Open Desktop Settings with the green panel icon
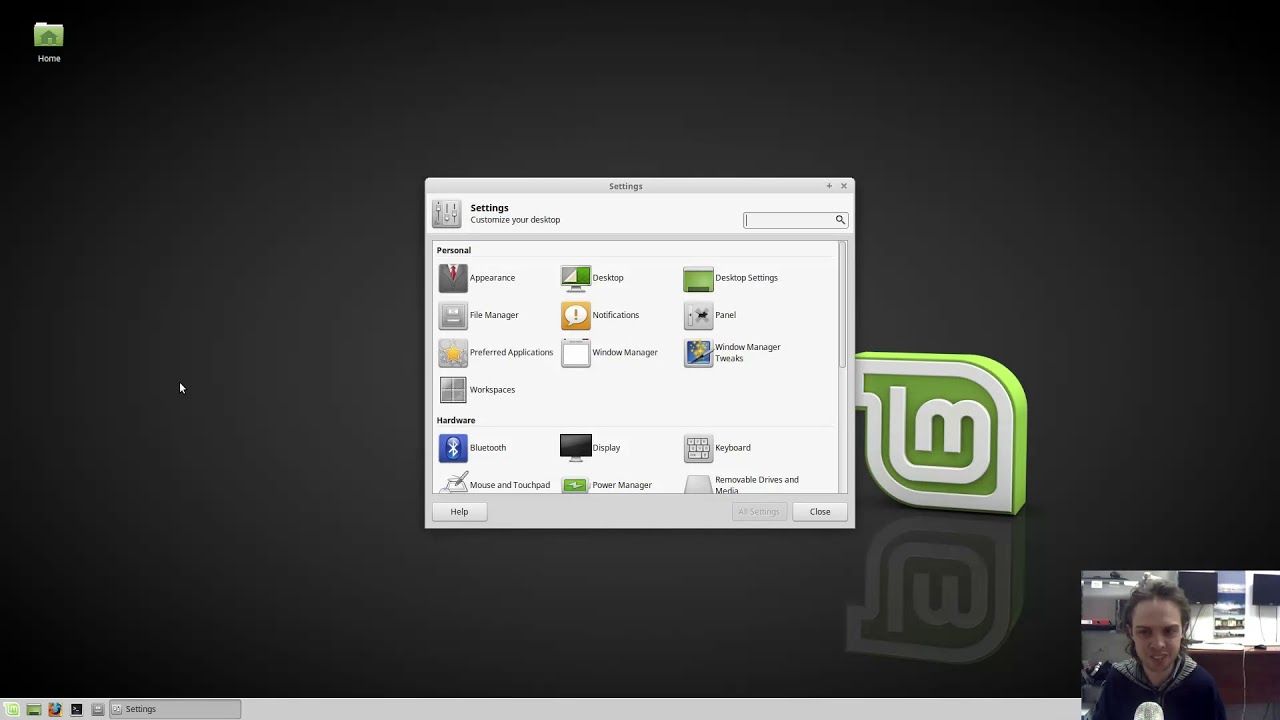Image resolution: width=1280 pixels, height=720 pixels. [x=731, y=278]
